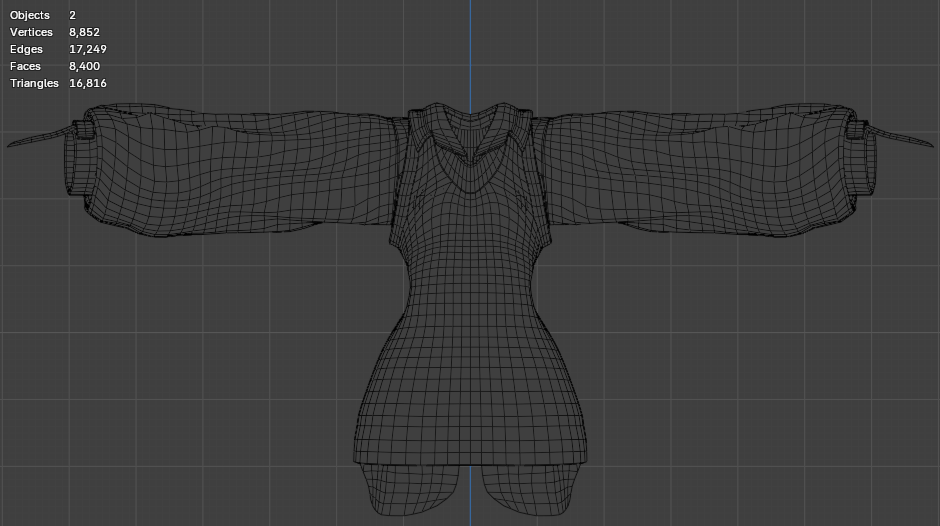
Task: Click the Triangles label in statistics overlay
Action: pyautogui.click(x=34, y=83)
